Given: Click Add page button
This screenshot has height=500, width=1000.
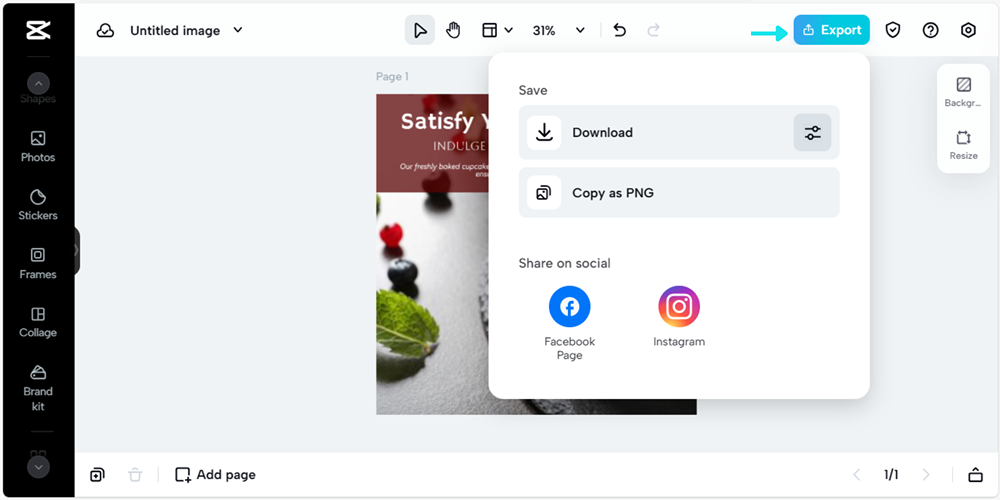Looking at the screenshot, I should [215, 474].
